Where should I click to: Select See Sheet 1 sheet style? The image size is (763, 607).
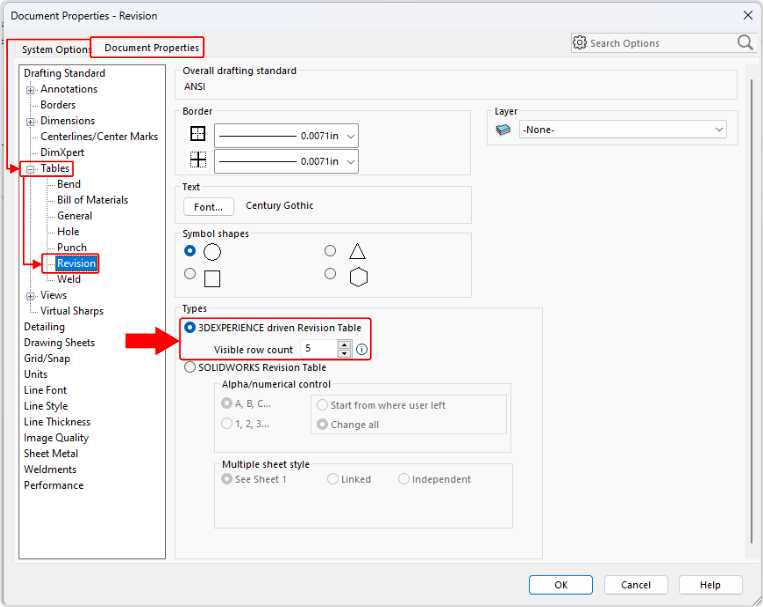tap(226, 479)
